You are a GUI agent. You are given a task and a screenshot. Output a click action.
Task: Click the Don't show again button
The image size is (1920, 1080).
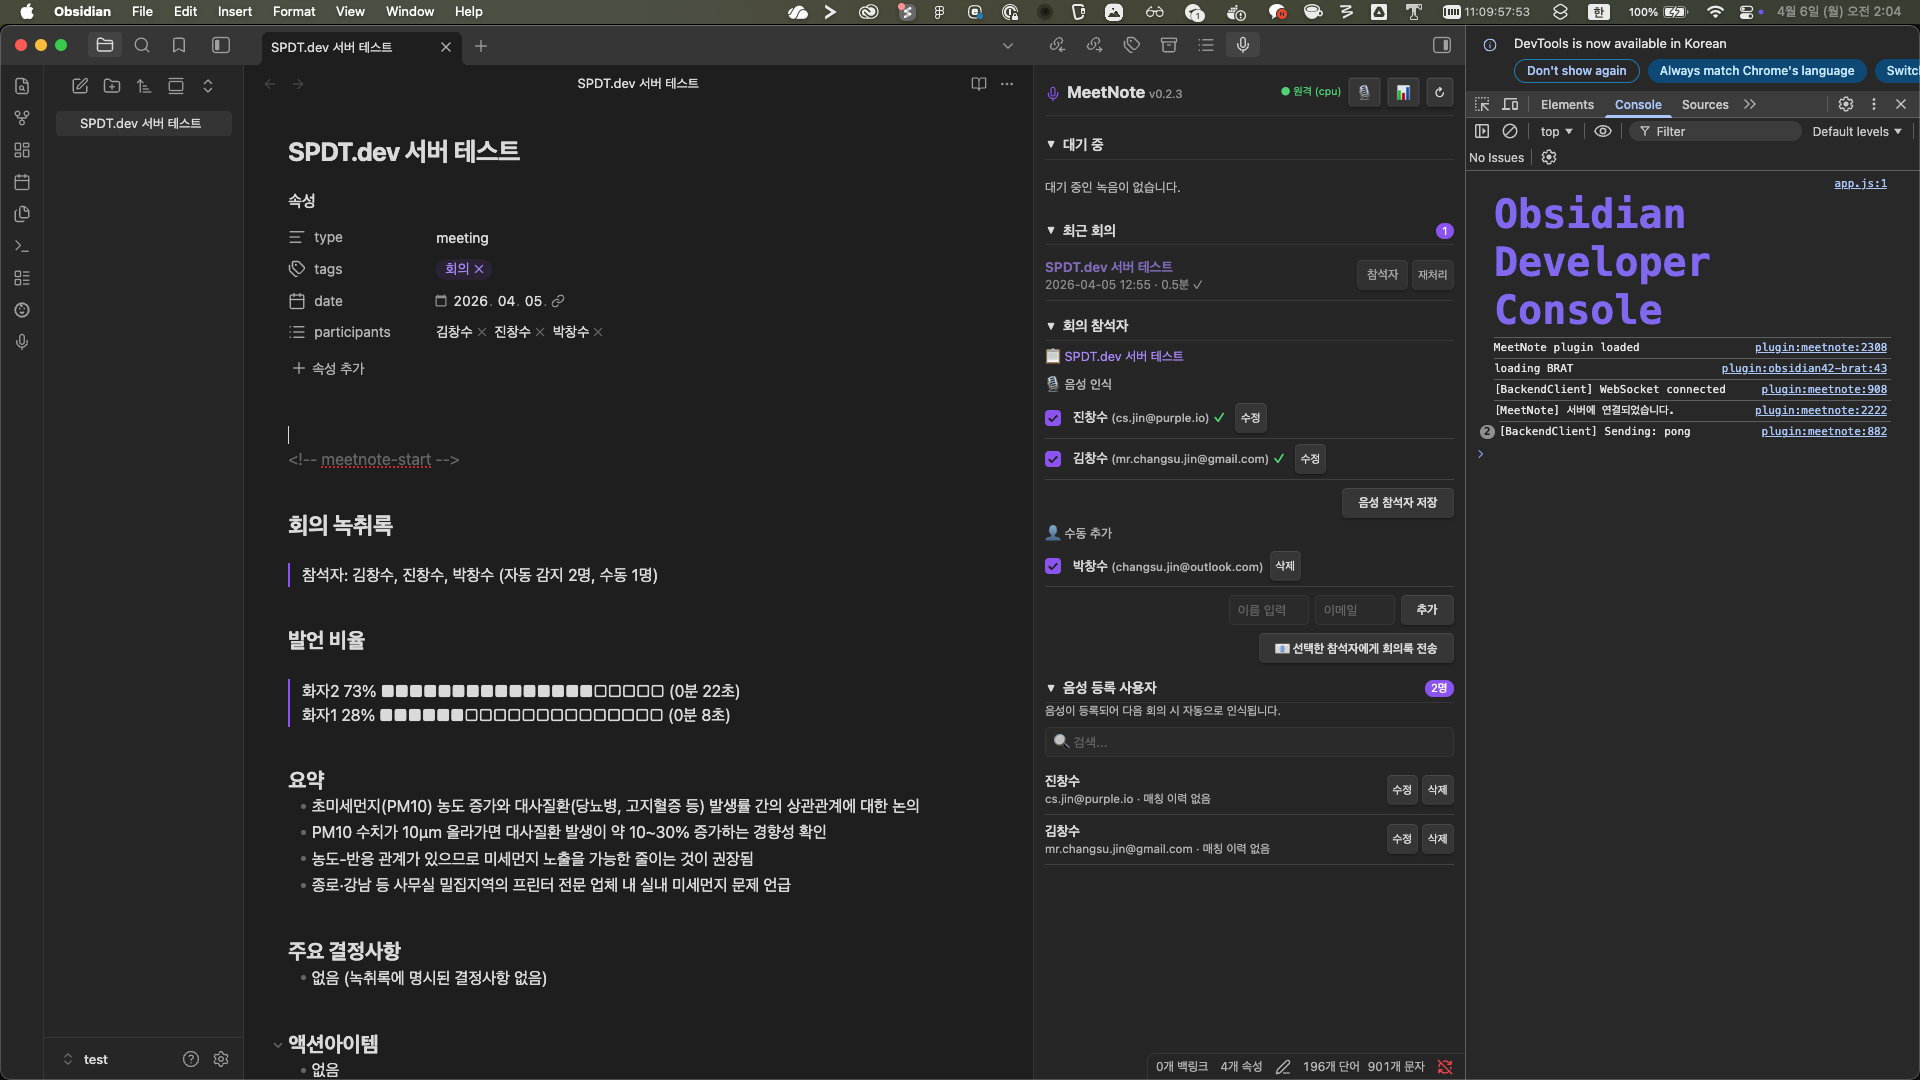tap(1576, 71)
